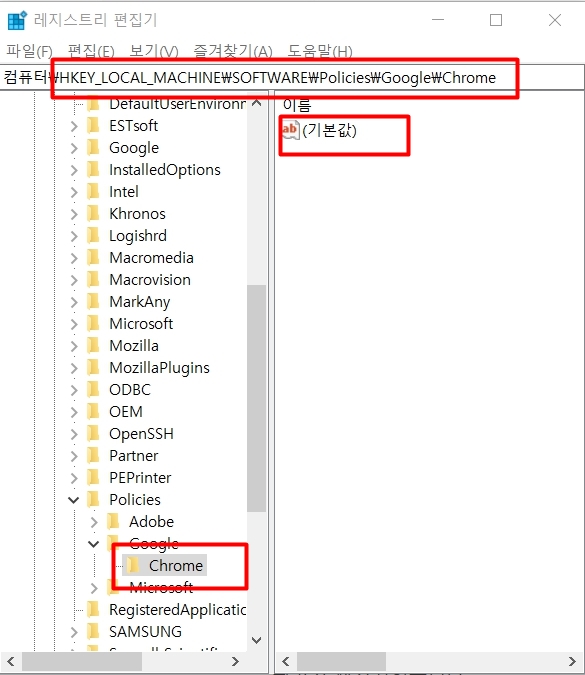Open the 보기(V) menu
Viewport: 585px width, 675px height.
154,51
